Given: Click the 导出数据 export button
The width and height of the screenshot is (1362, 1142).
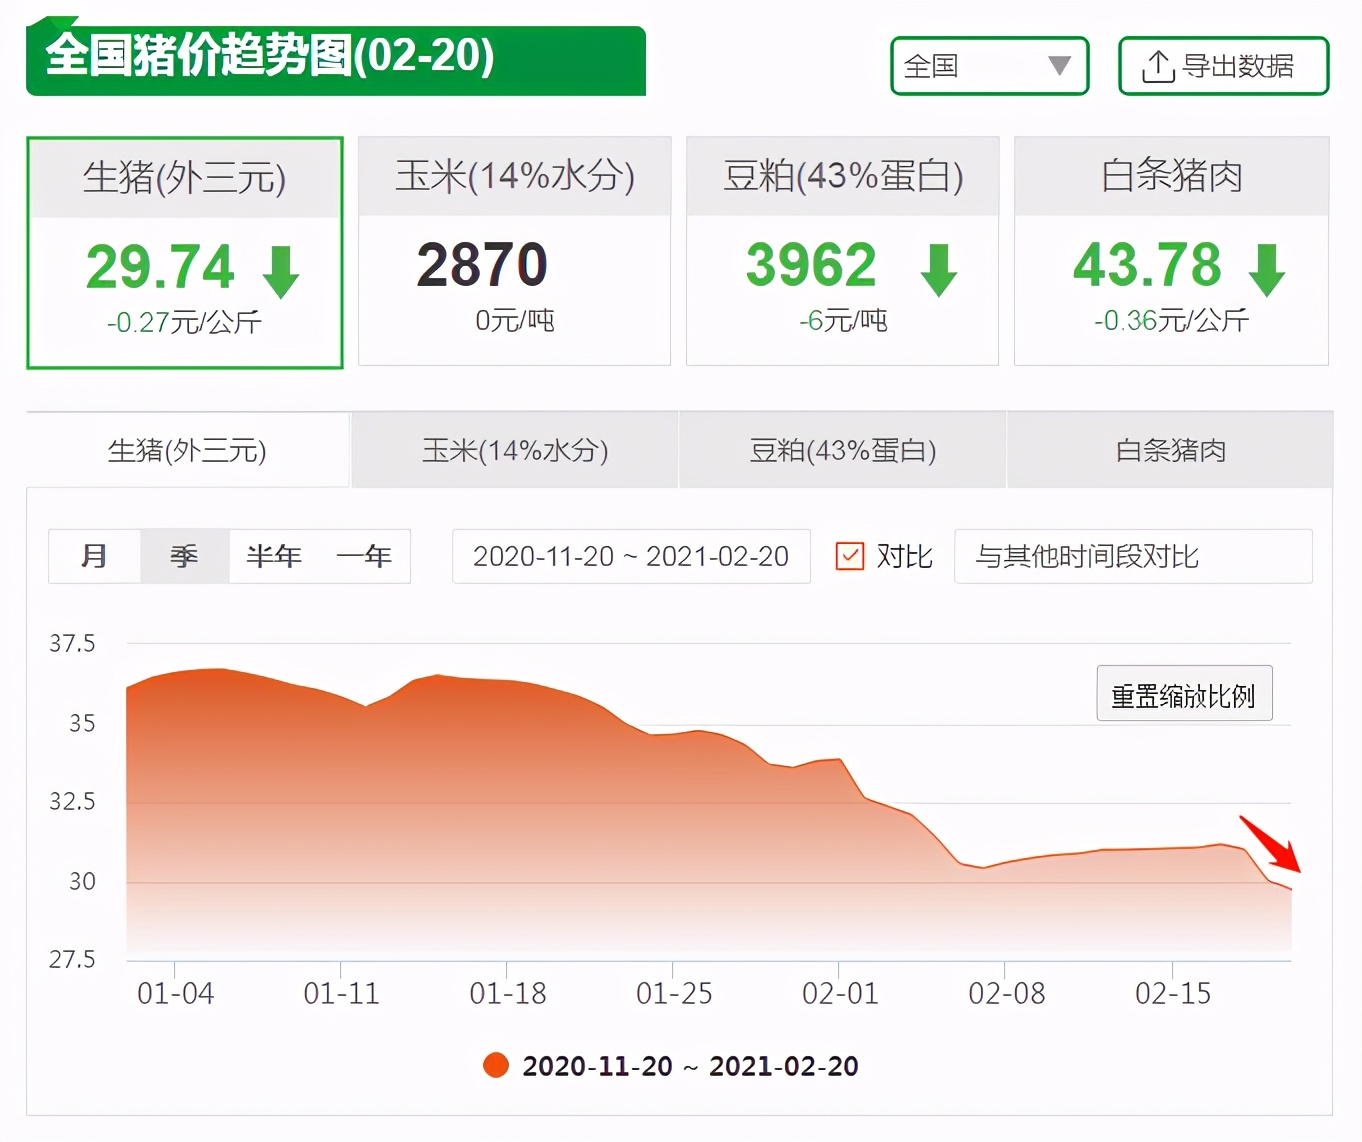Looking at the screenshot, I should click(x=1223, y=66).
